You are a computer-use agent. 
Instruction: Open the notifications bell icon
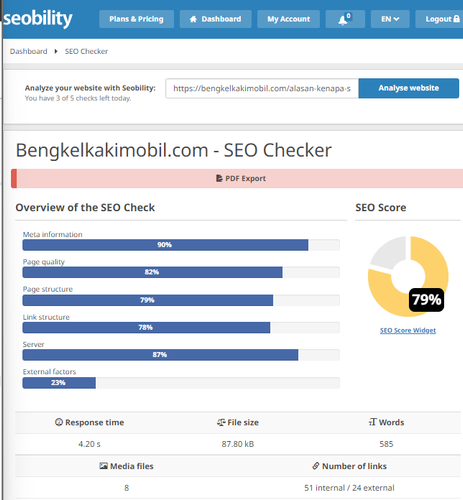[345, 19]
